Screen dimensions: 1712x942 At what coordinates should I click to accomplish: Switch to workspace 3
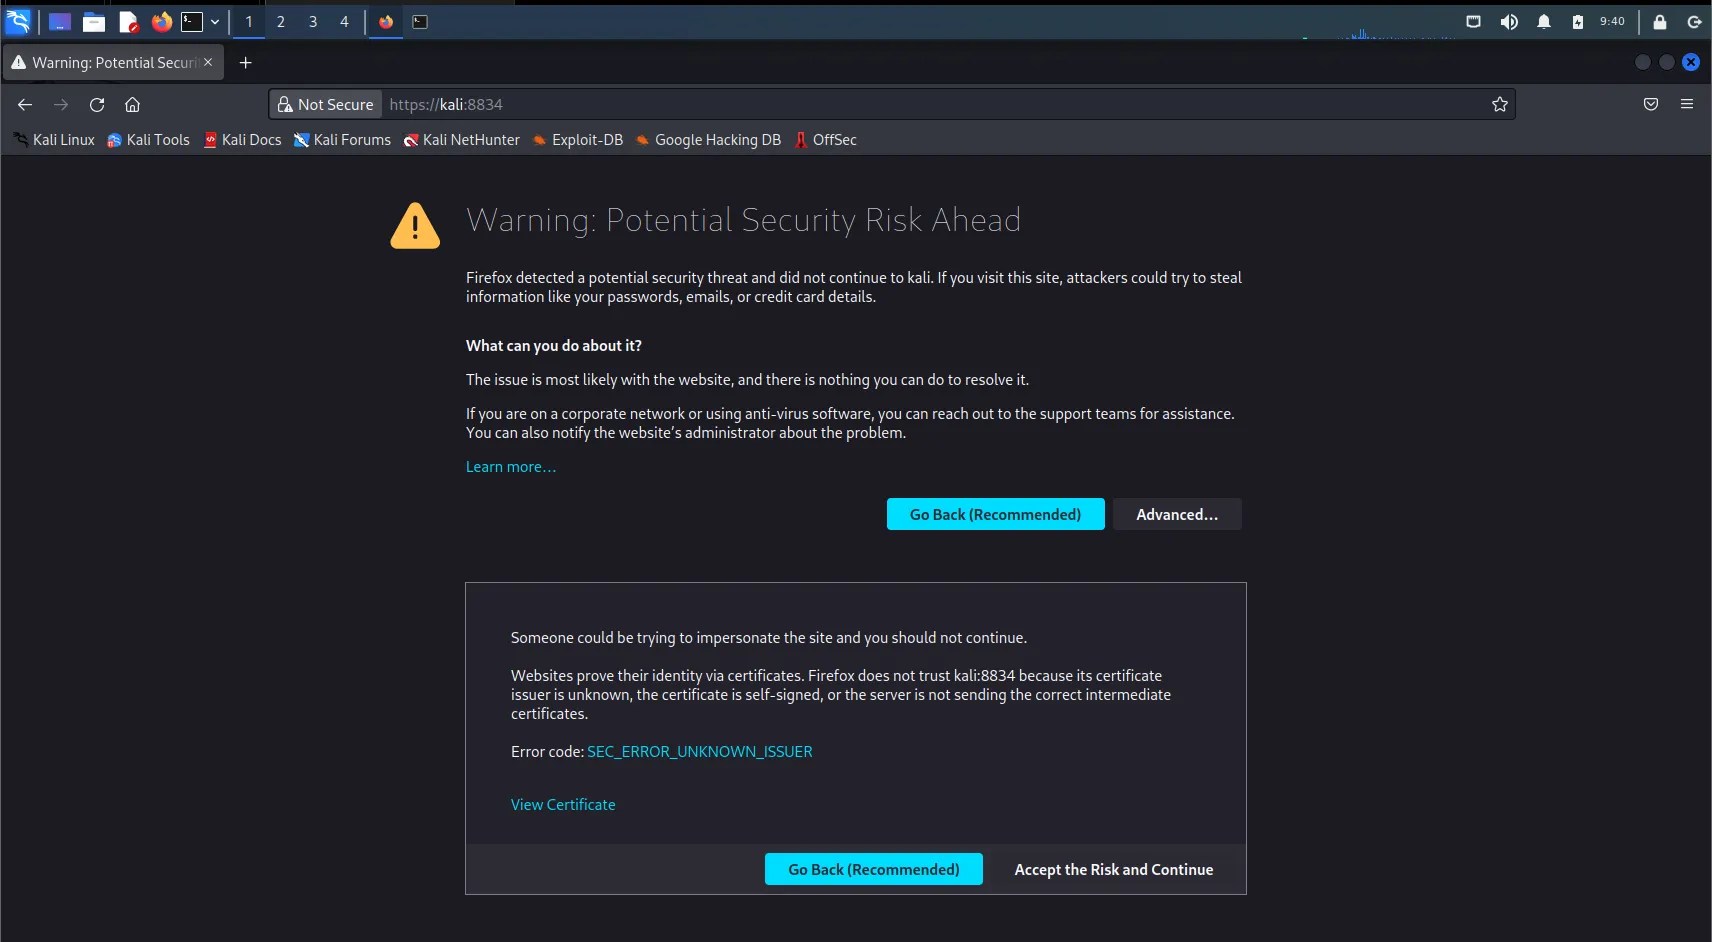pos(313,21)
